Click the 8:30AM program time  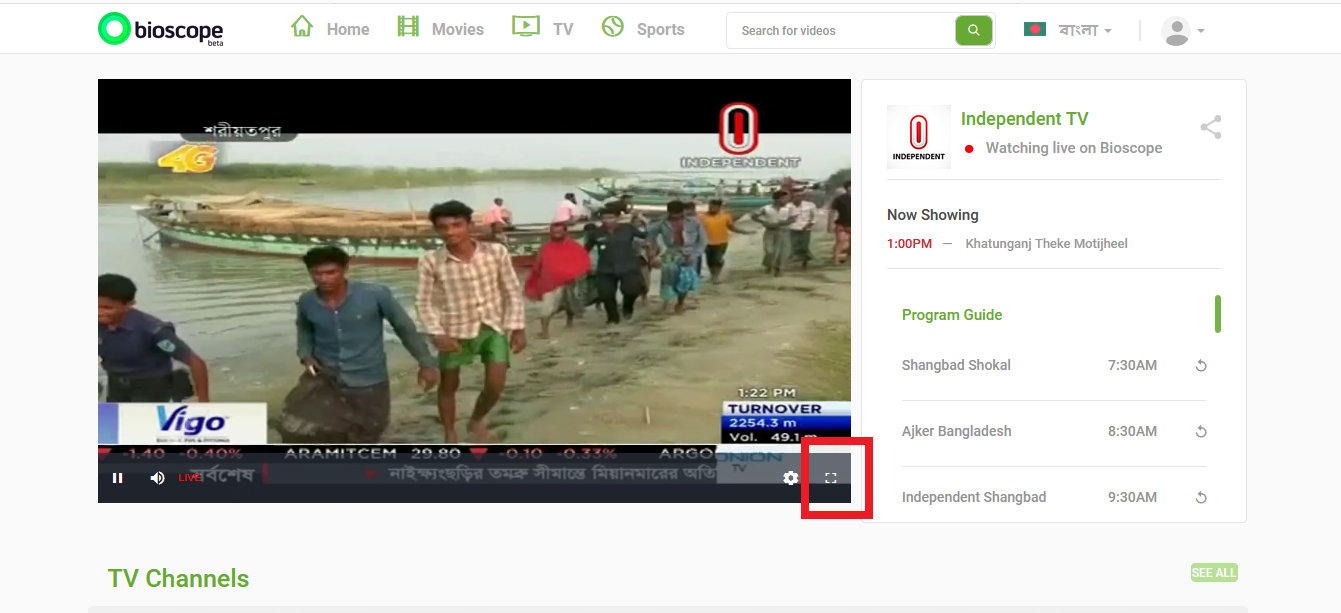[x=1132, y=431]
